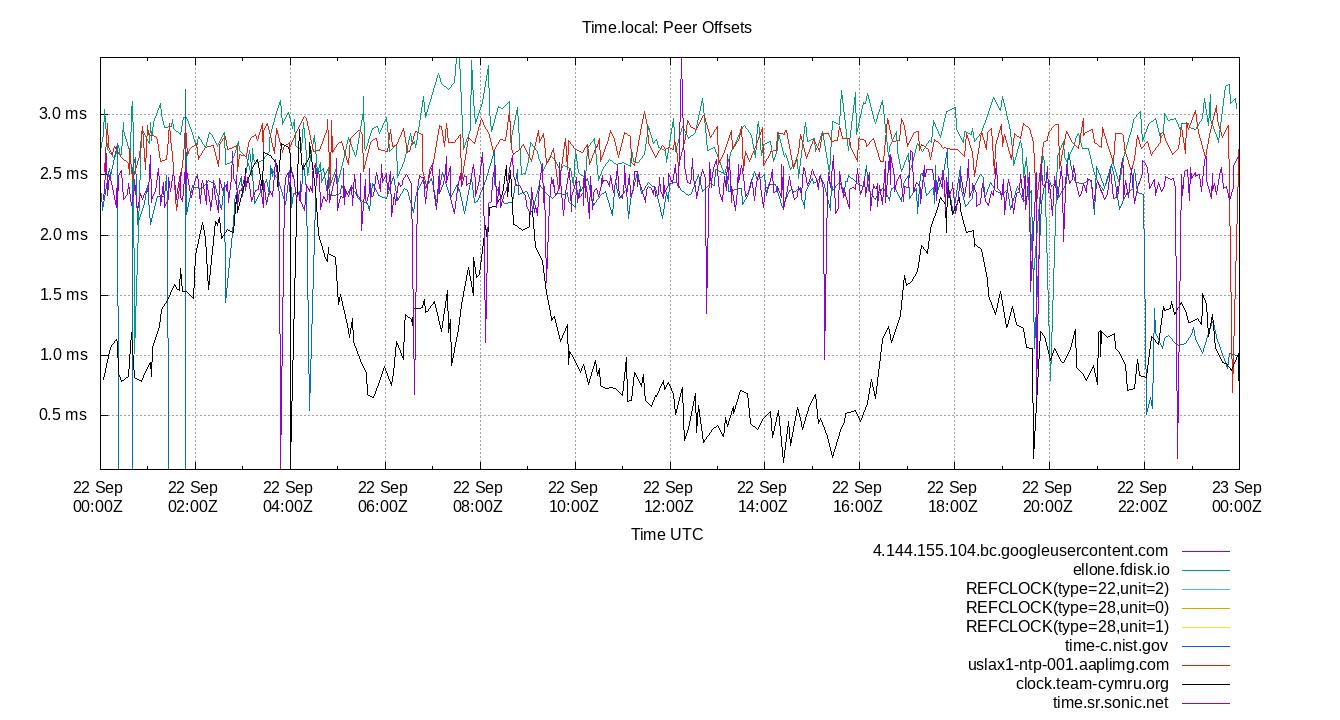
Task: Click legend entry time.sr.sonic.net
Action: point(1111,703)
